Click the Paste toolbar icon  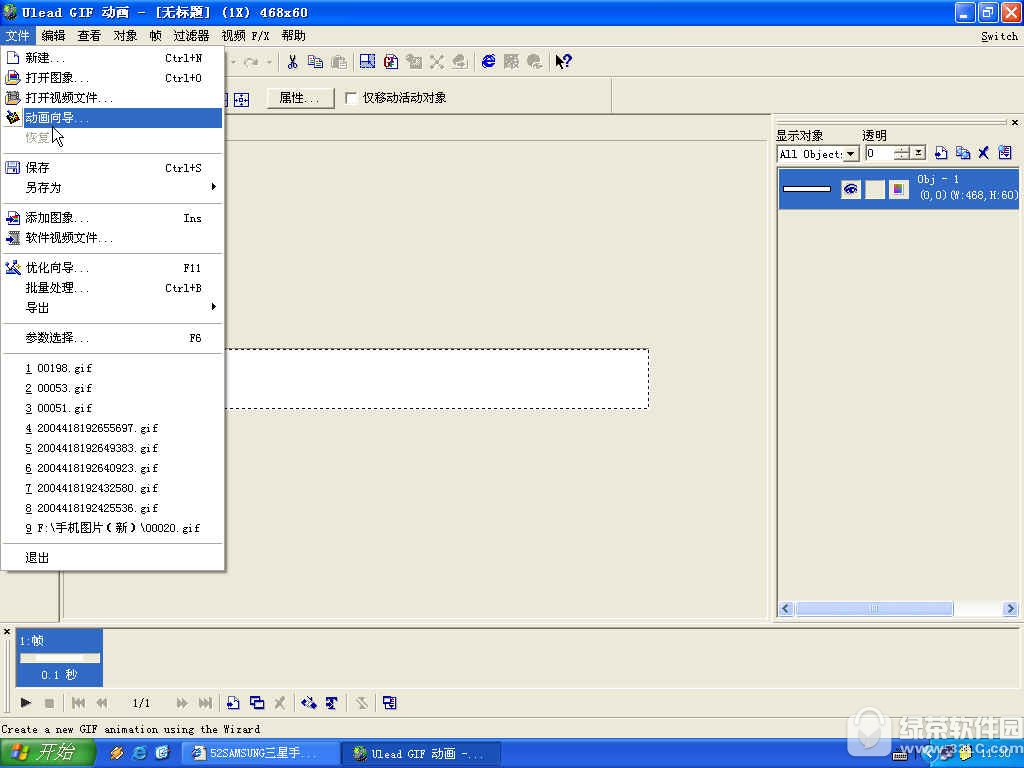click(339, 61)
